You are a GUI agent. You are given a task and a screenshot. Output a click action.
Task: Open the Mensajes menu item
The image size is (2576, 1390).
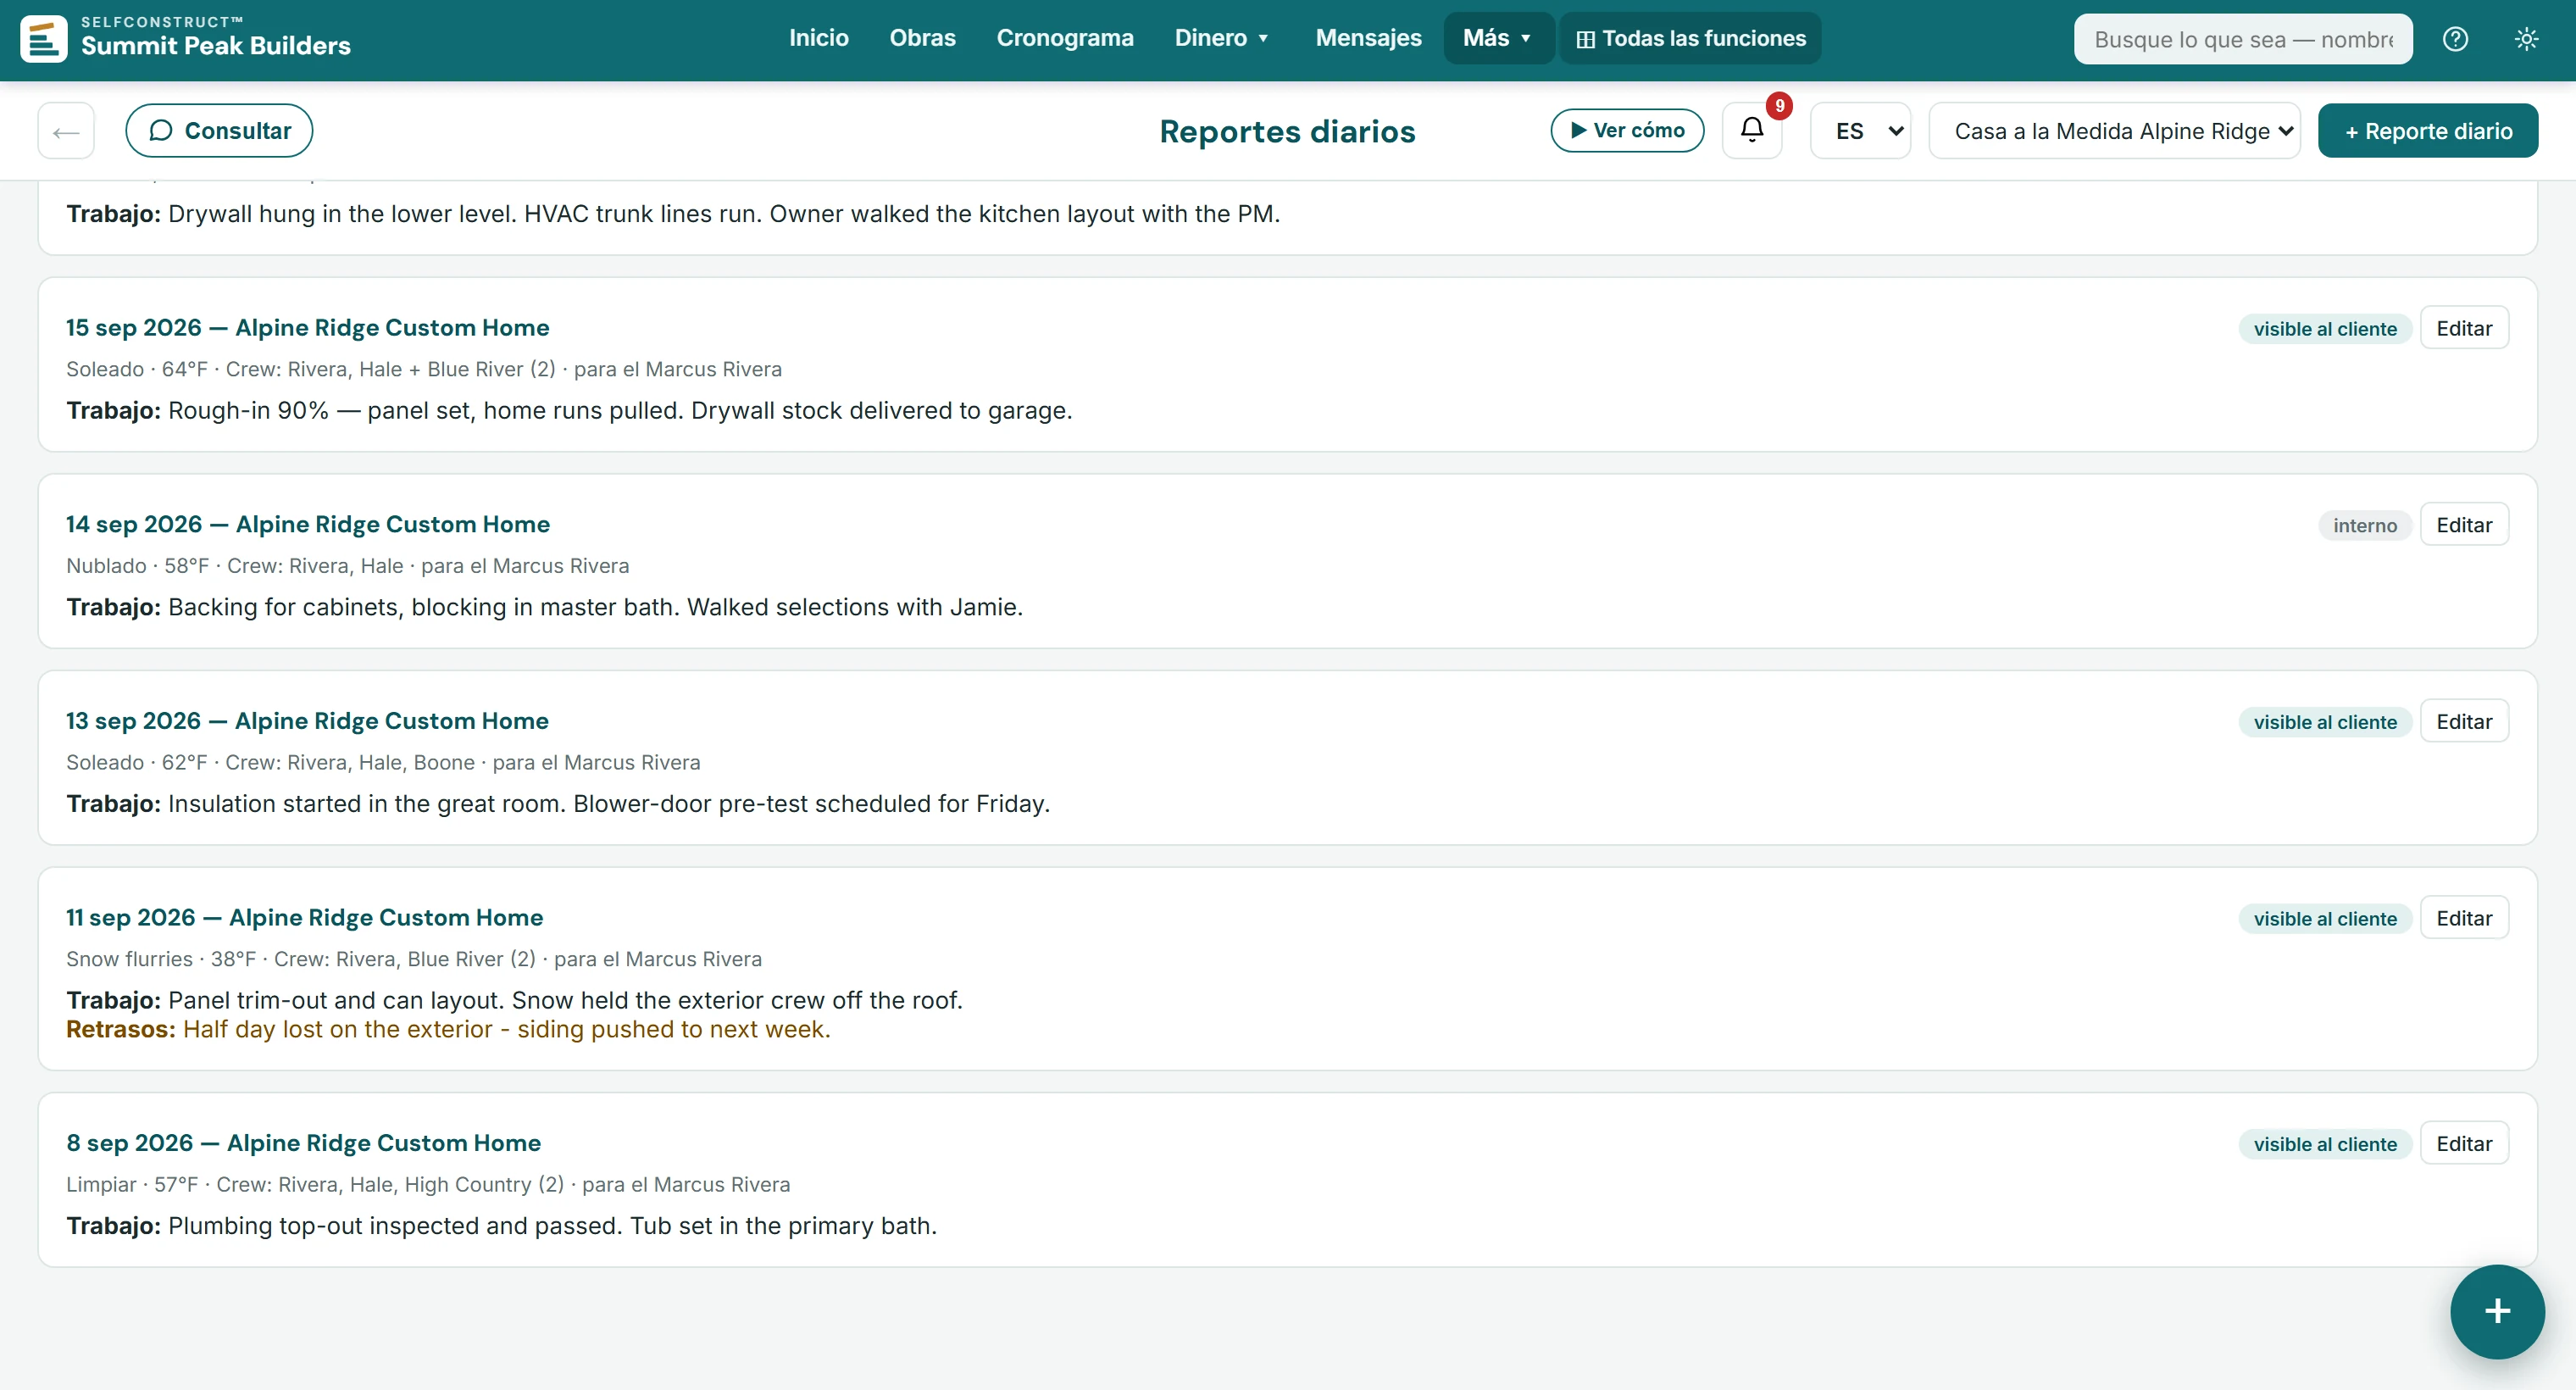point(1368,38)
